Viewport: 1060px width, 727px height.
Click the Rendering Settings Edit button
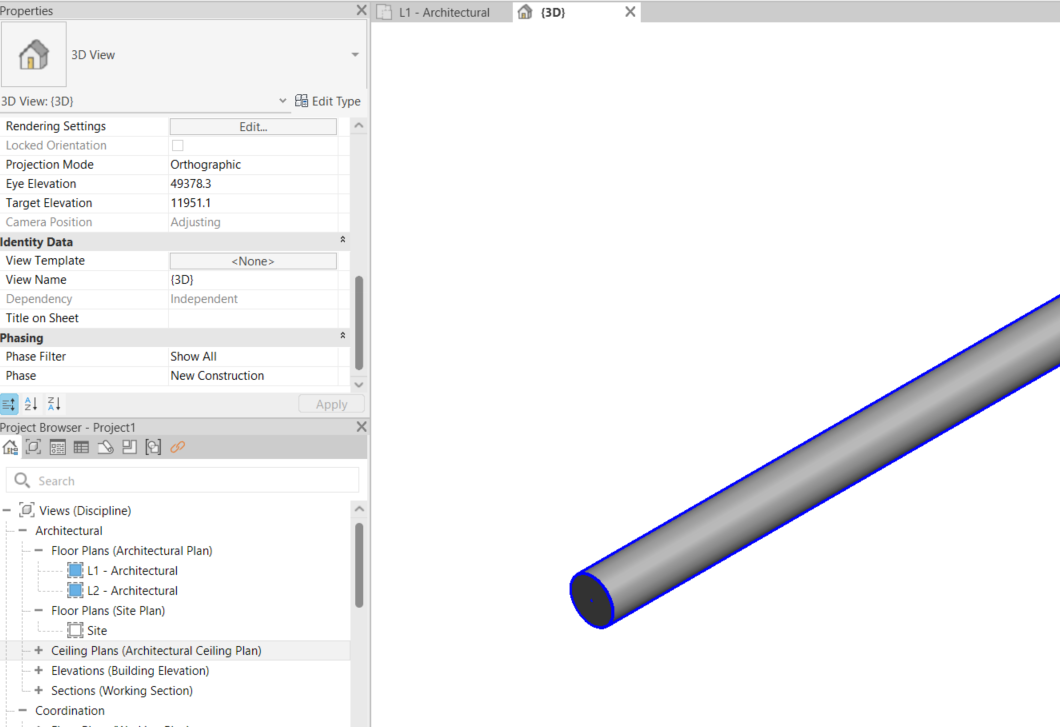pos(253,127)
